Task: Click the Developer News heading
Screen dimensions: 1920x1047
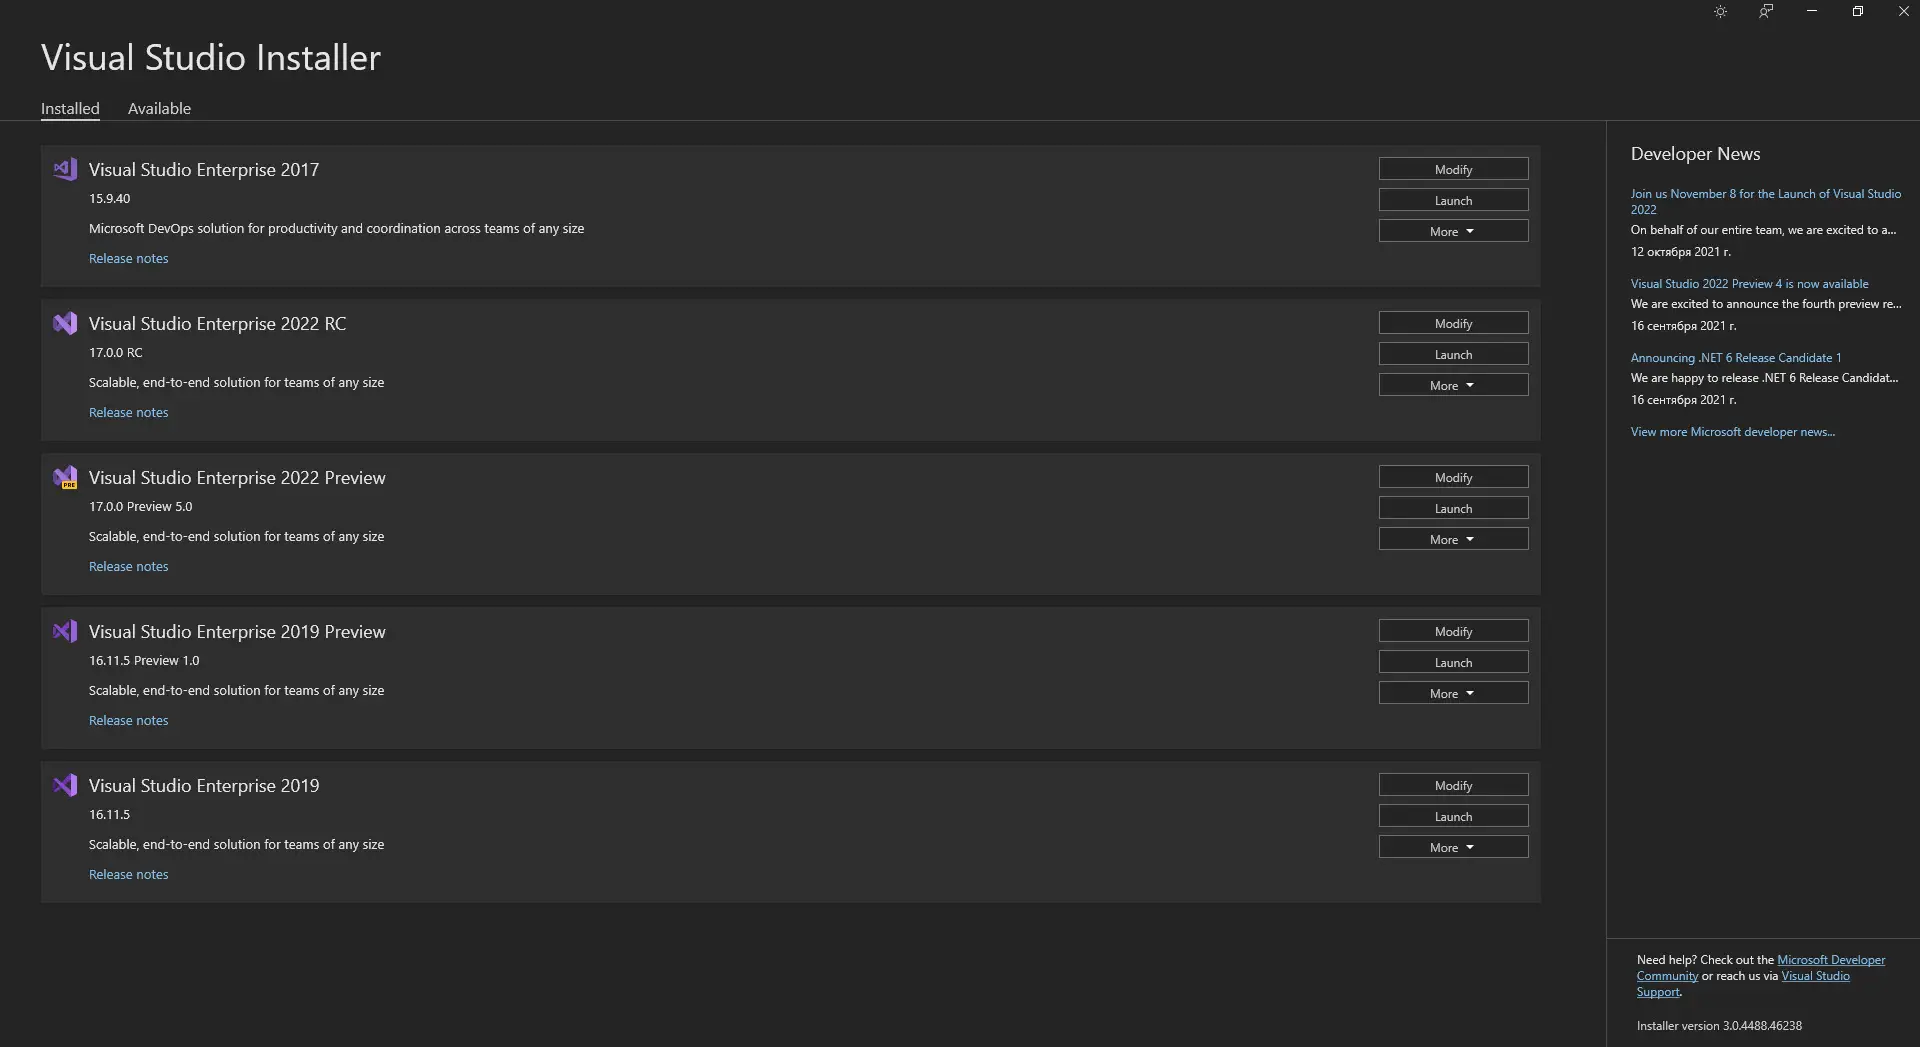Action: click(x=1695, y=154)
